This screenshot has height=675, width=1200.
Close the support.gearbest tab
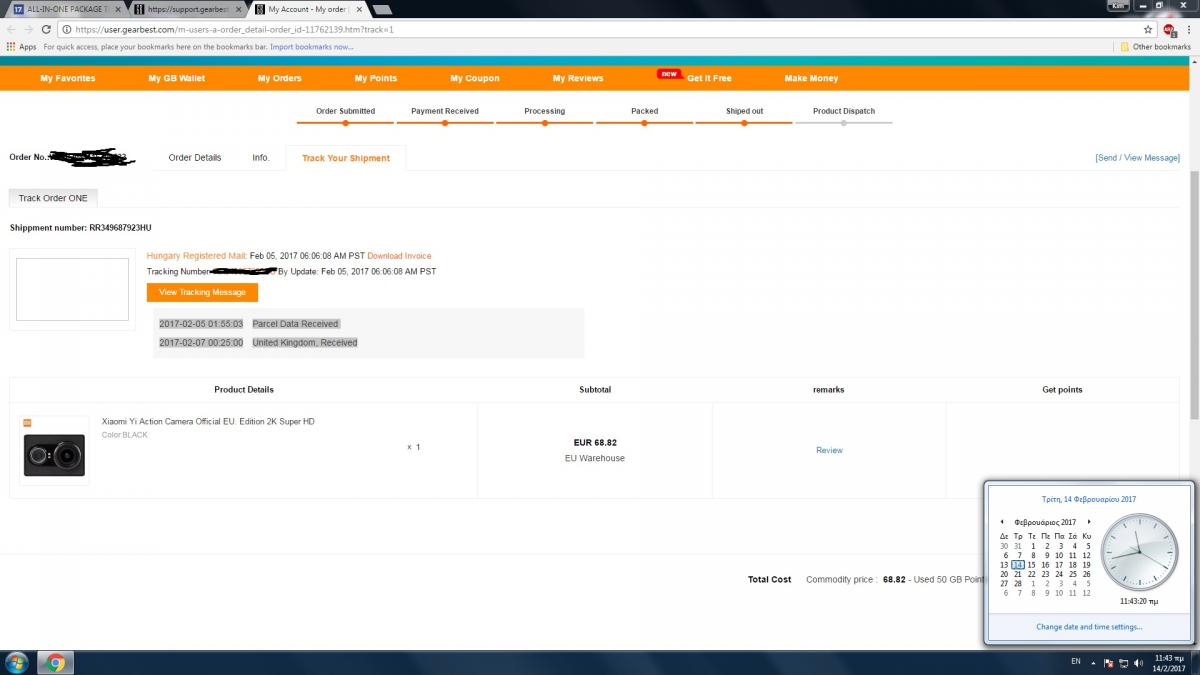click(238, 9)
